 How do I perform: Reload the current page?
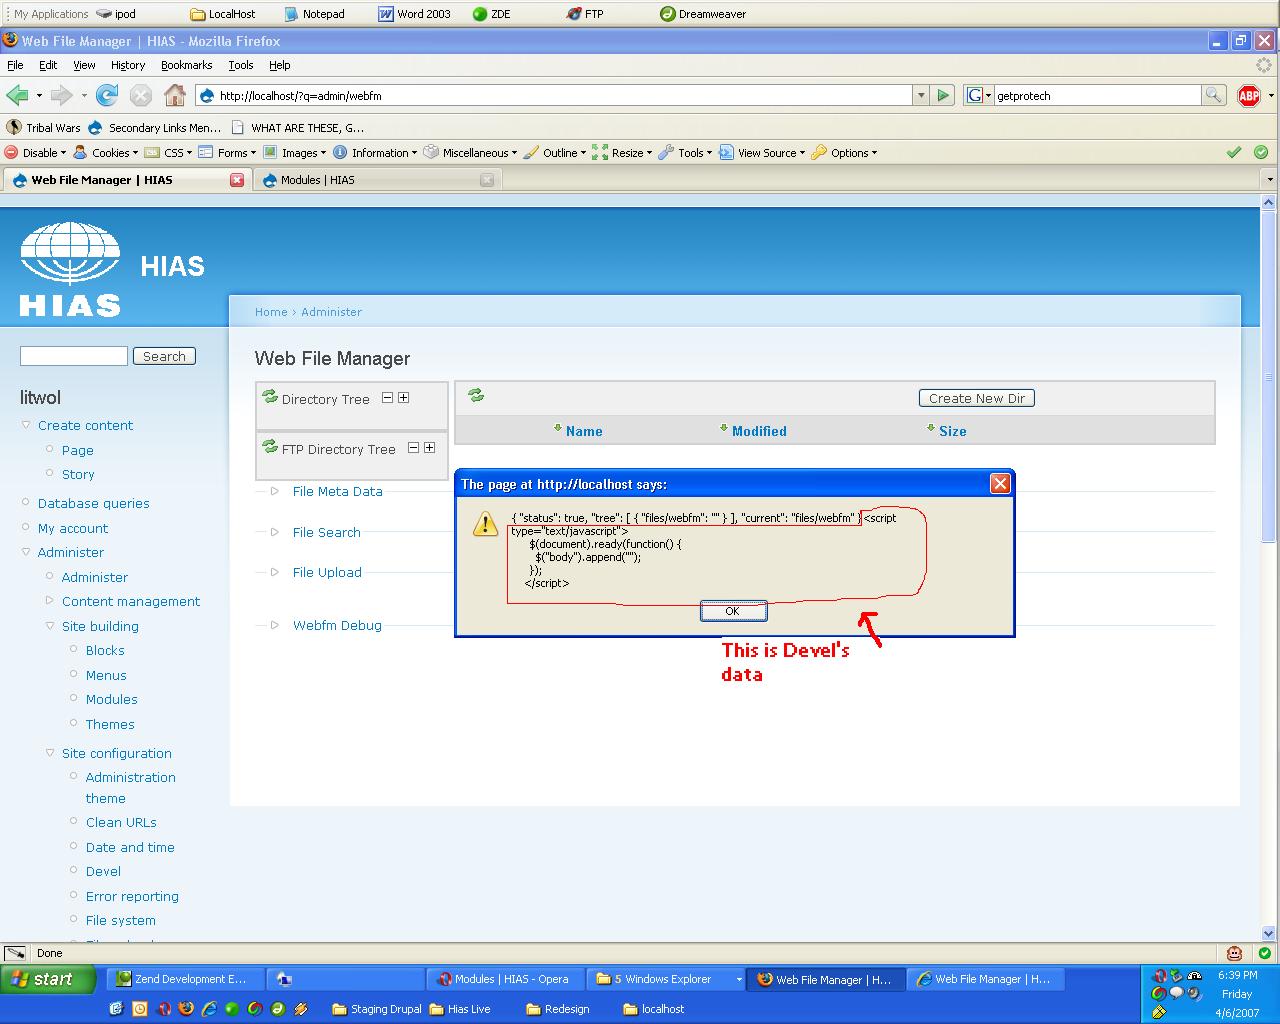pos(107,96)
